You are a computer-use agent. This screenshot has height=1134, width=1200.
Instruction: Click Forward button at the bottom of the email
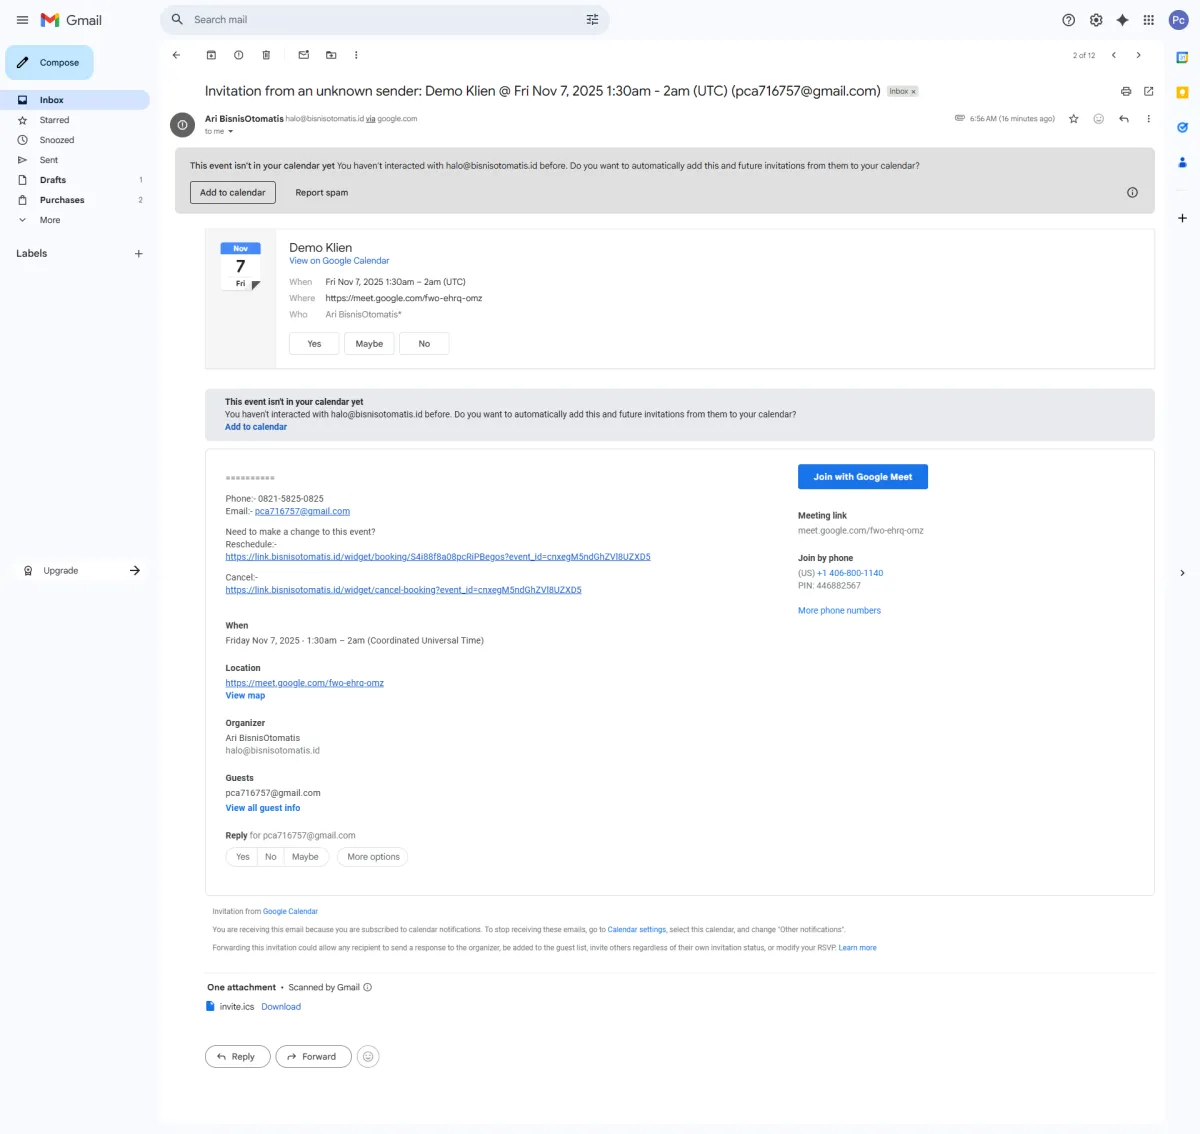[x=313, y=1056]
